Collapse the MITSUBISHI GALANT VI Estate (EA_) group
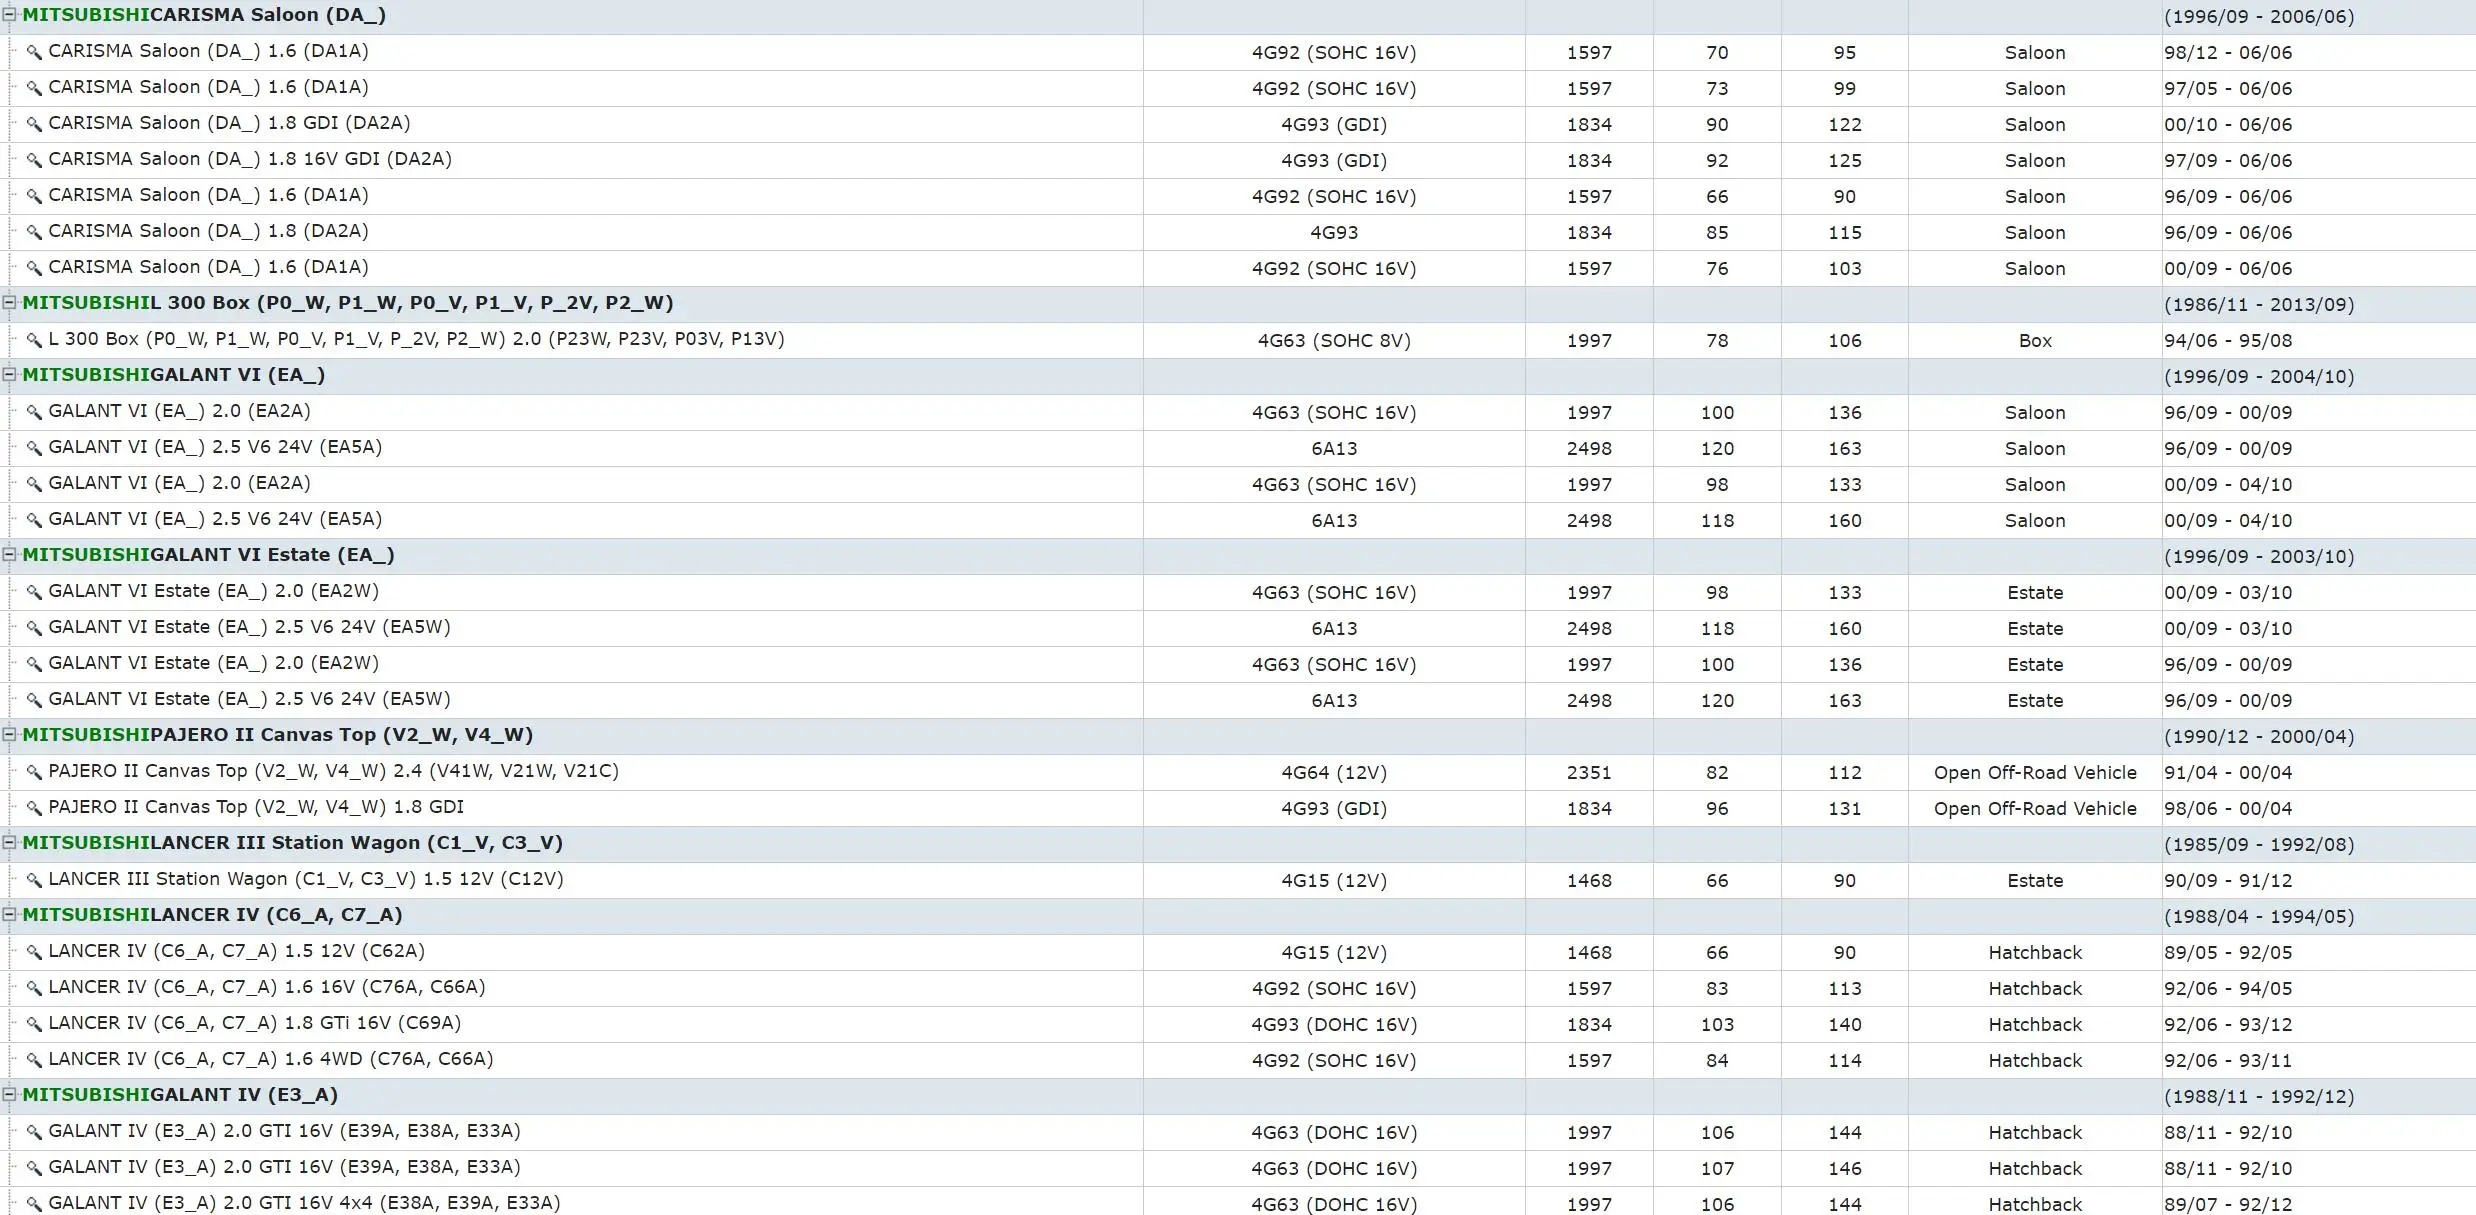2476x1215 pixels. [9, 555]
